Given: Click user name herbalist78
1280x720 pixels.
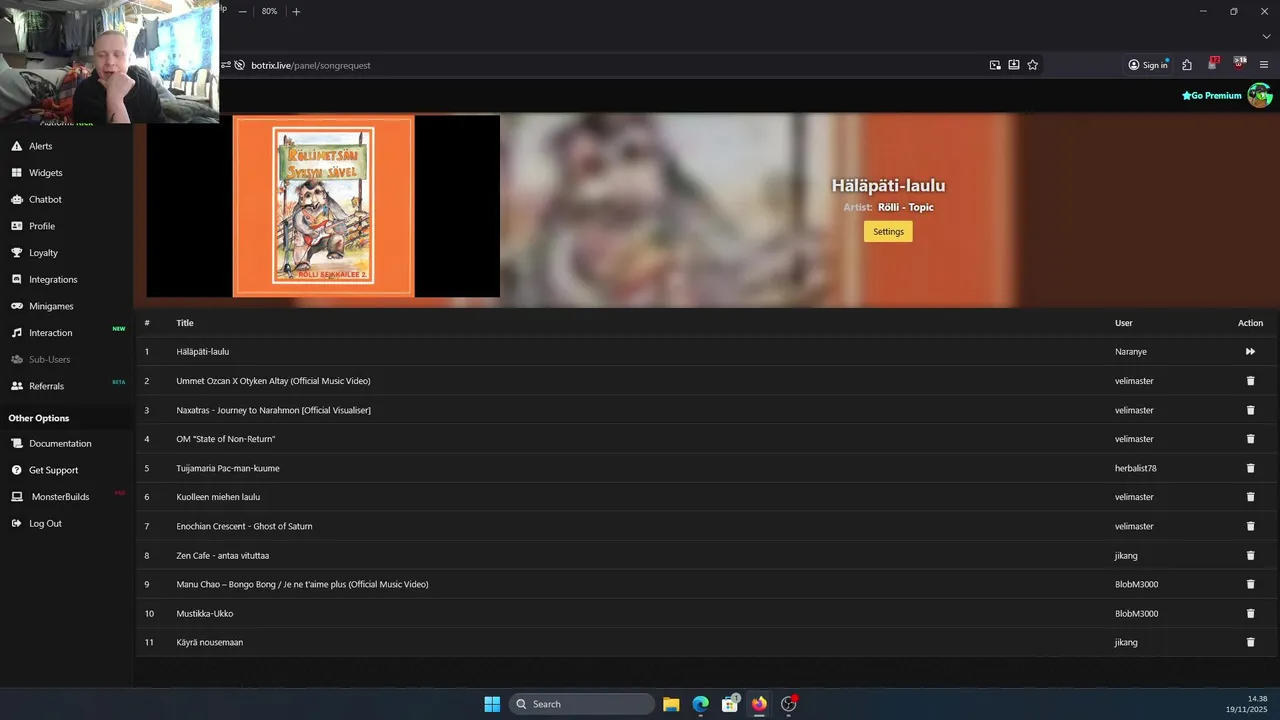Looking at the screenshot, I should [1136, 468].
